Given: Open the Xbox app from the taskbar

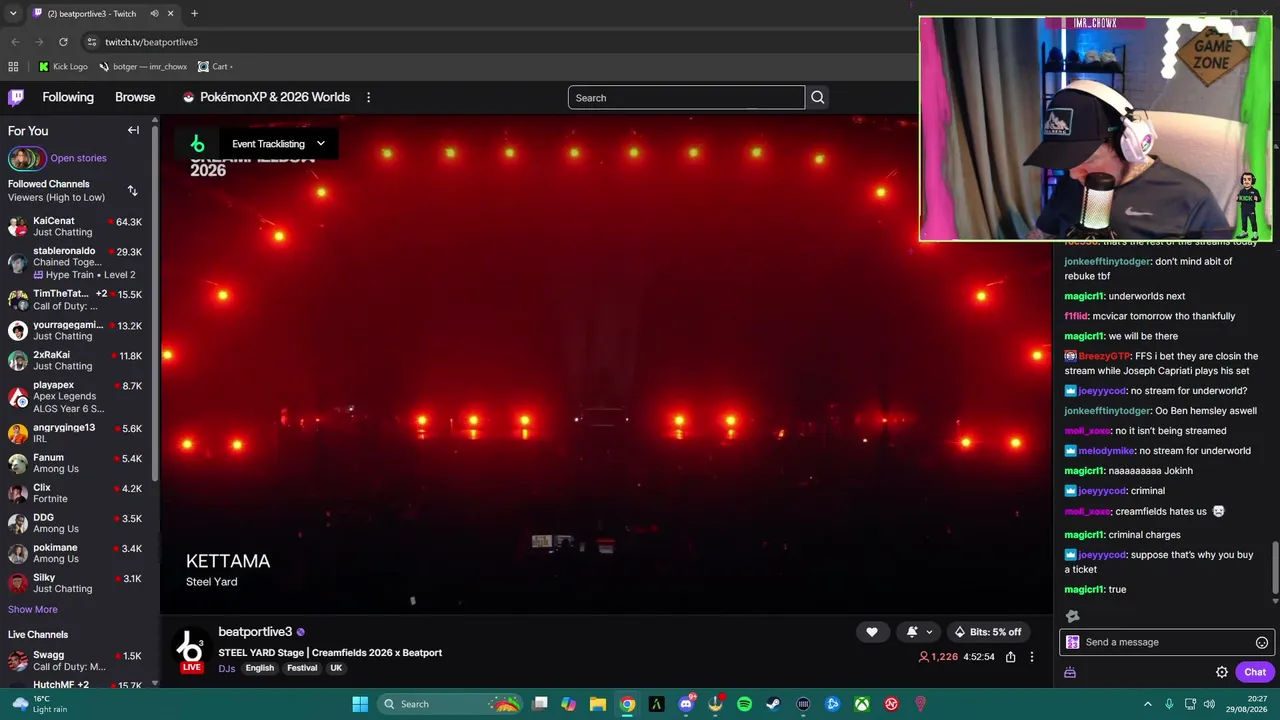Looking at the screenshot, I should [862, 704].
